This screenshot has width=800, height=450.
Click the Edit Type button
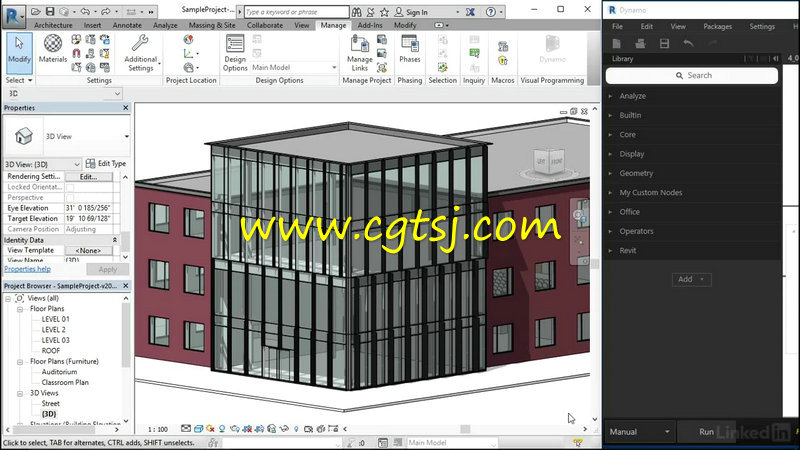click(x=106, y=164)
